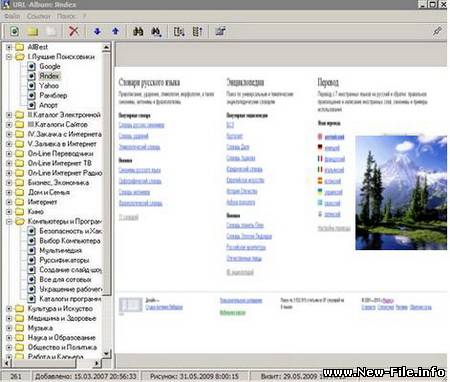Click the pin icon at toolbar end
Image resolution: width=450 pixels, height=382 pixels.
point(437,31)
